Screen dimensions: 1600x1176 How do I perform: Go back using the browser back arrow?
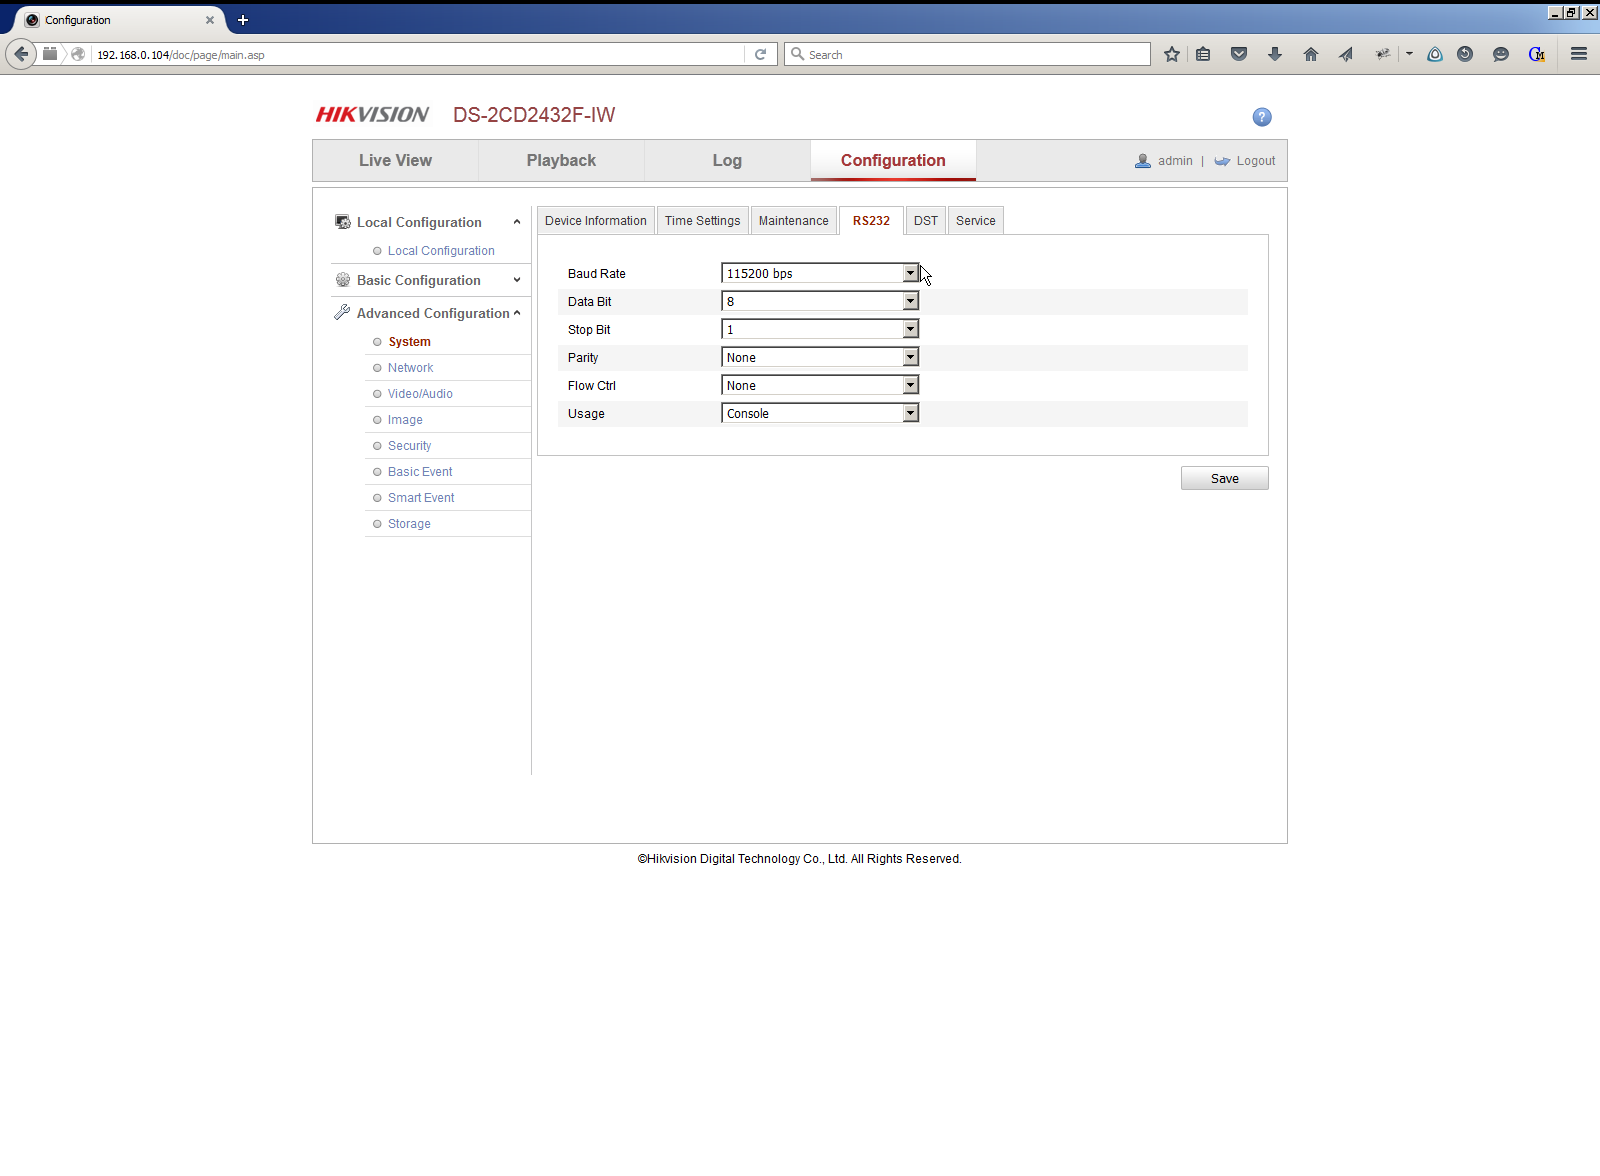[21, 54]
